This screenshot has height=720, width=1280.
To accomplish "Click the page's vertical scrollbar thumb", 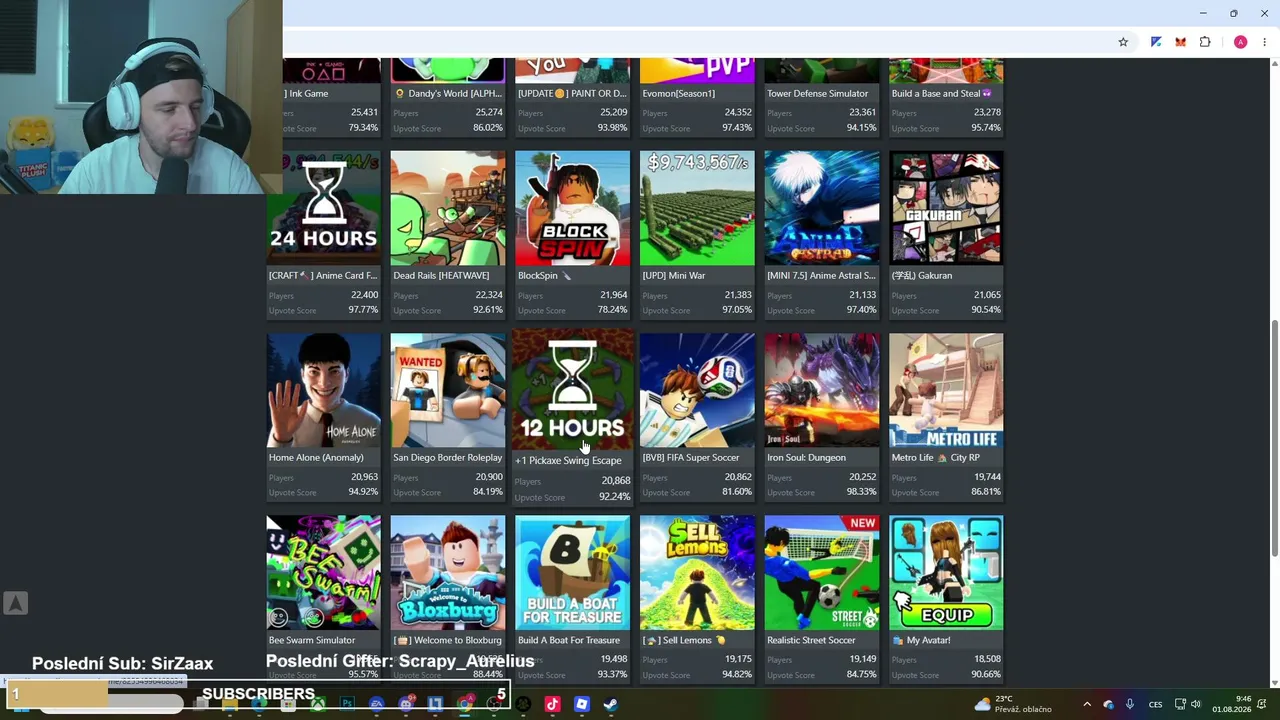I will click(1274, 440).
